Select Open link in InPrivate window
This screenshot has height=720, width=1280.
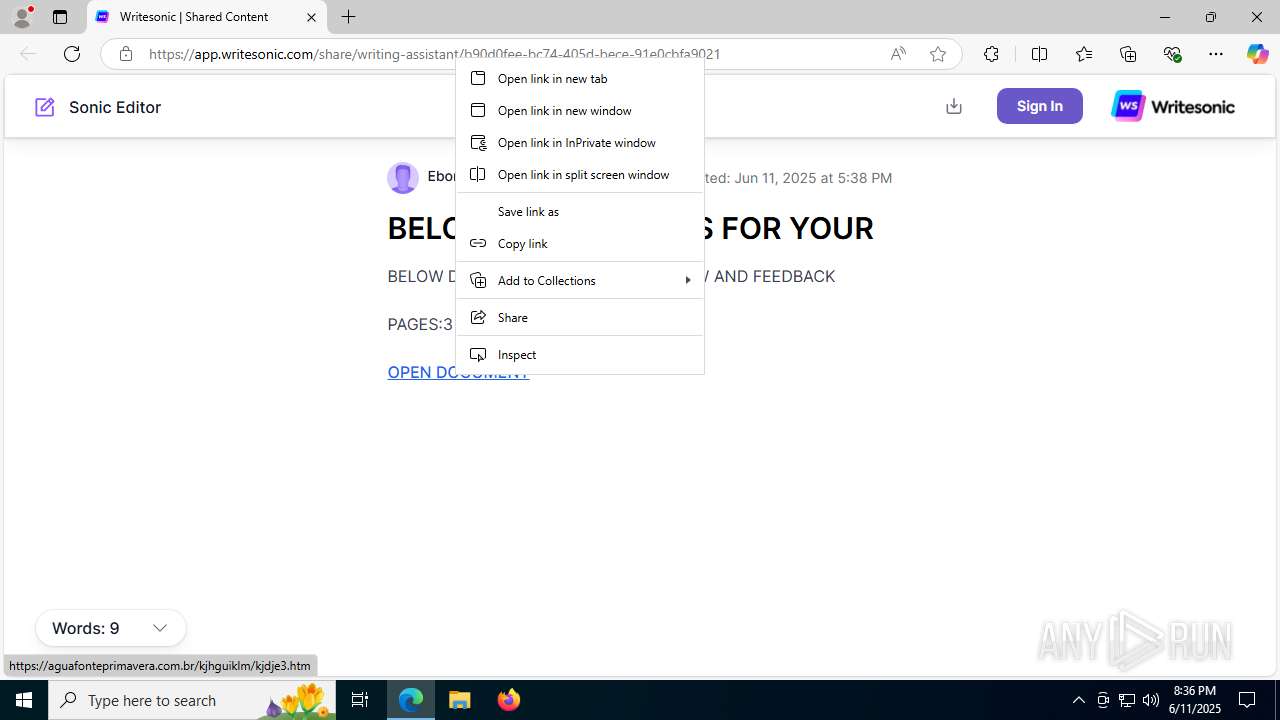point(580,142)
